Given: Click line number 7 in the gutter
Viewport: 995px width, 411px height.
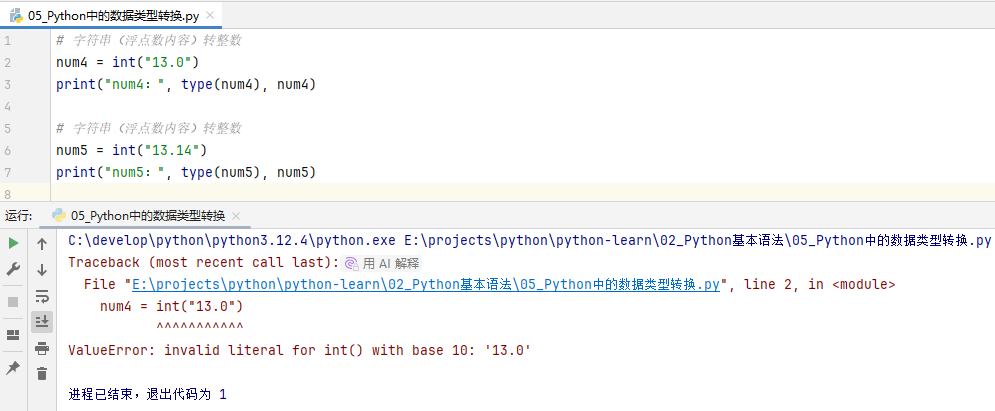Looking at the screenshot, I should tap(8, 194).
